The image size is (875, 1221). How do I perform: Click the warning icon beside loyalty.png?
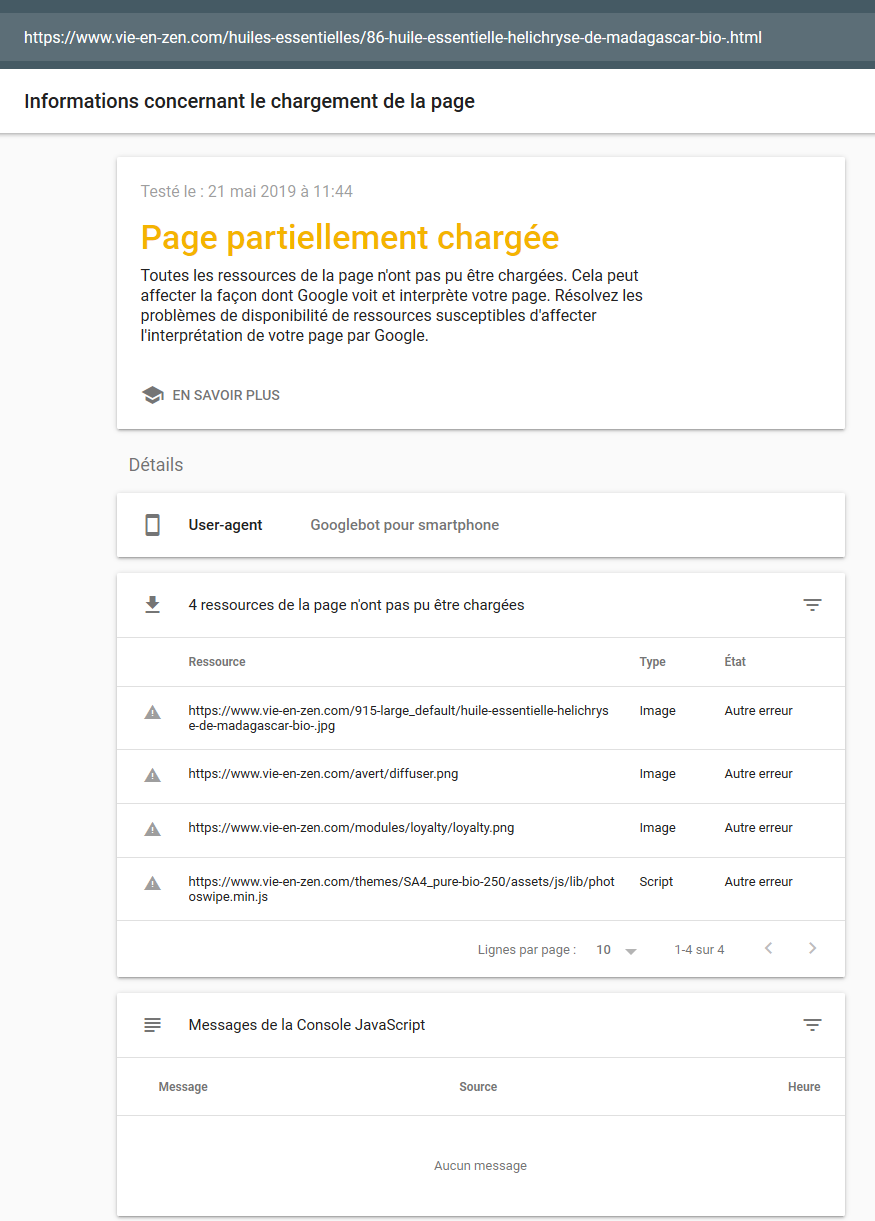pos(153,828)
